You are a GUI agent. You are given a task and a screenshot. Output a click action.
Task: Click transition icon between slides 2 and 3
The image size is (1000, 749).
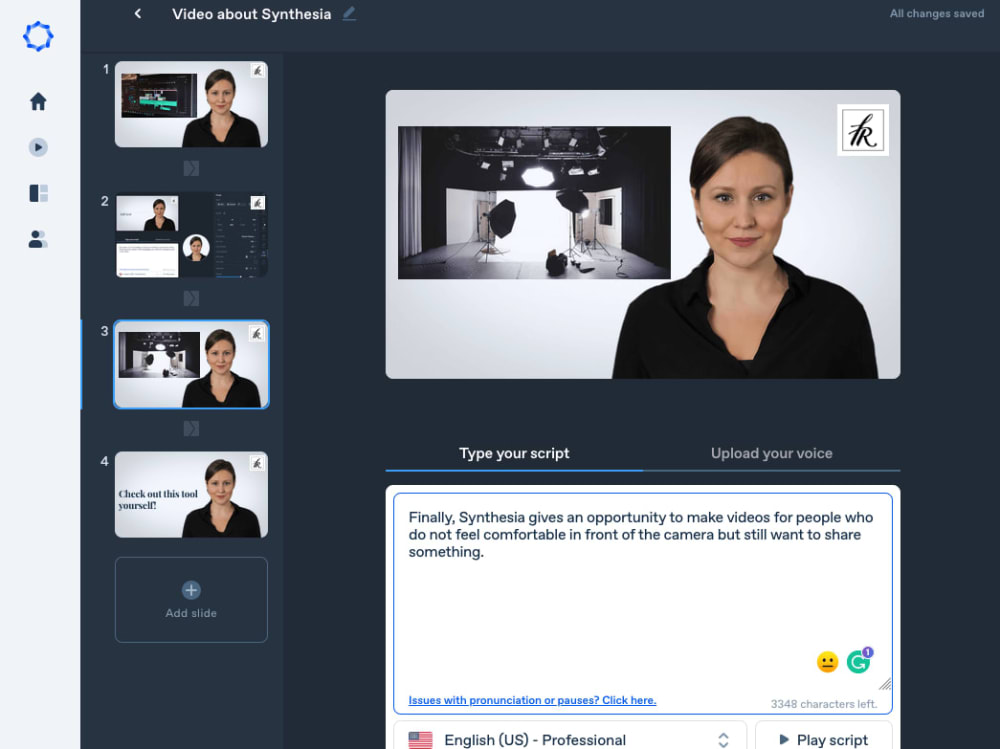191,299
